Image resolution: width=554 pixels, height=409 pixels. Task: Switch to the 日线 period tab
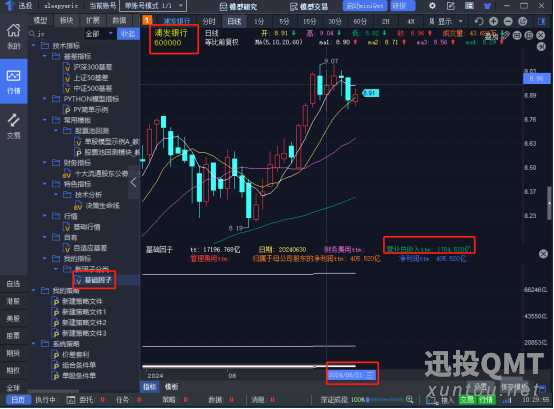[234, 22]
